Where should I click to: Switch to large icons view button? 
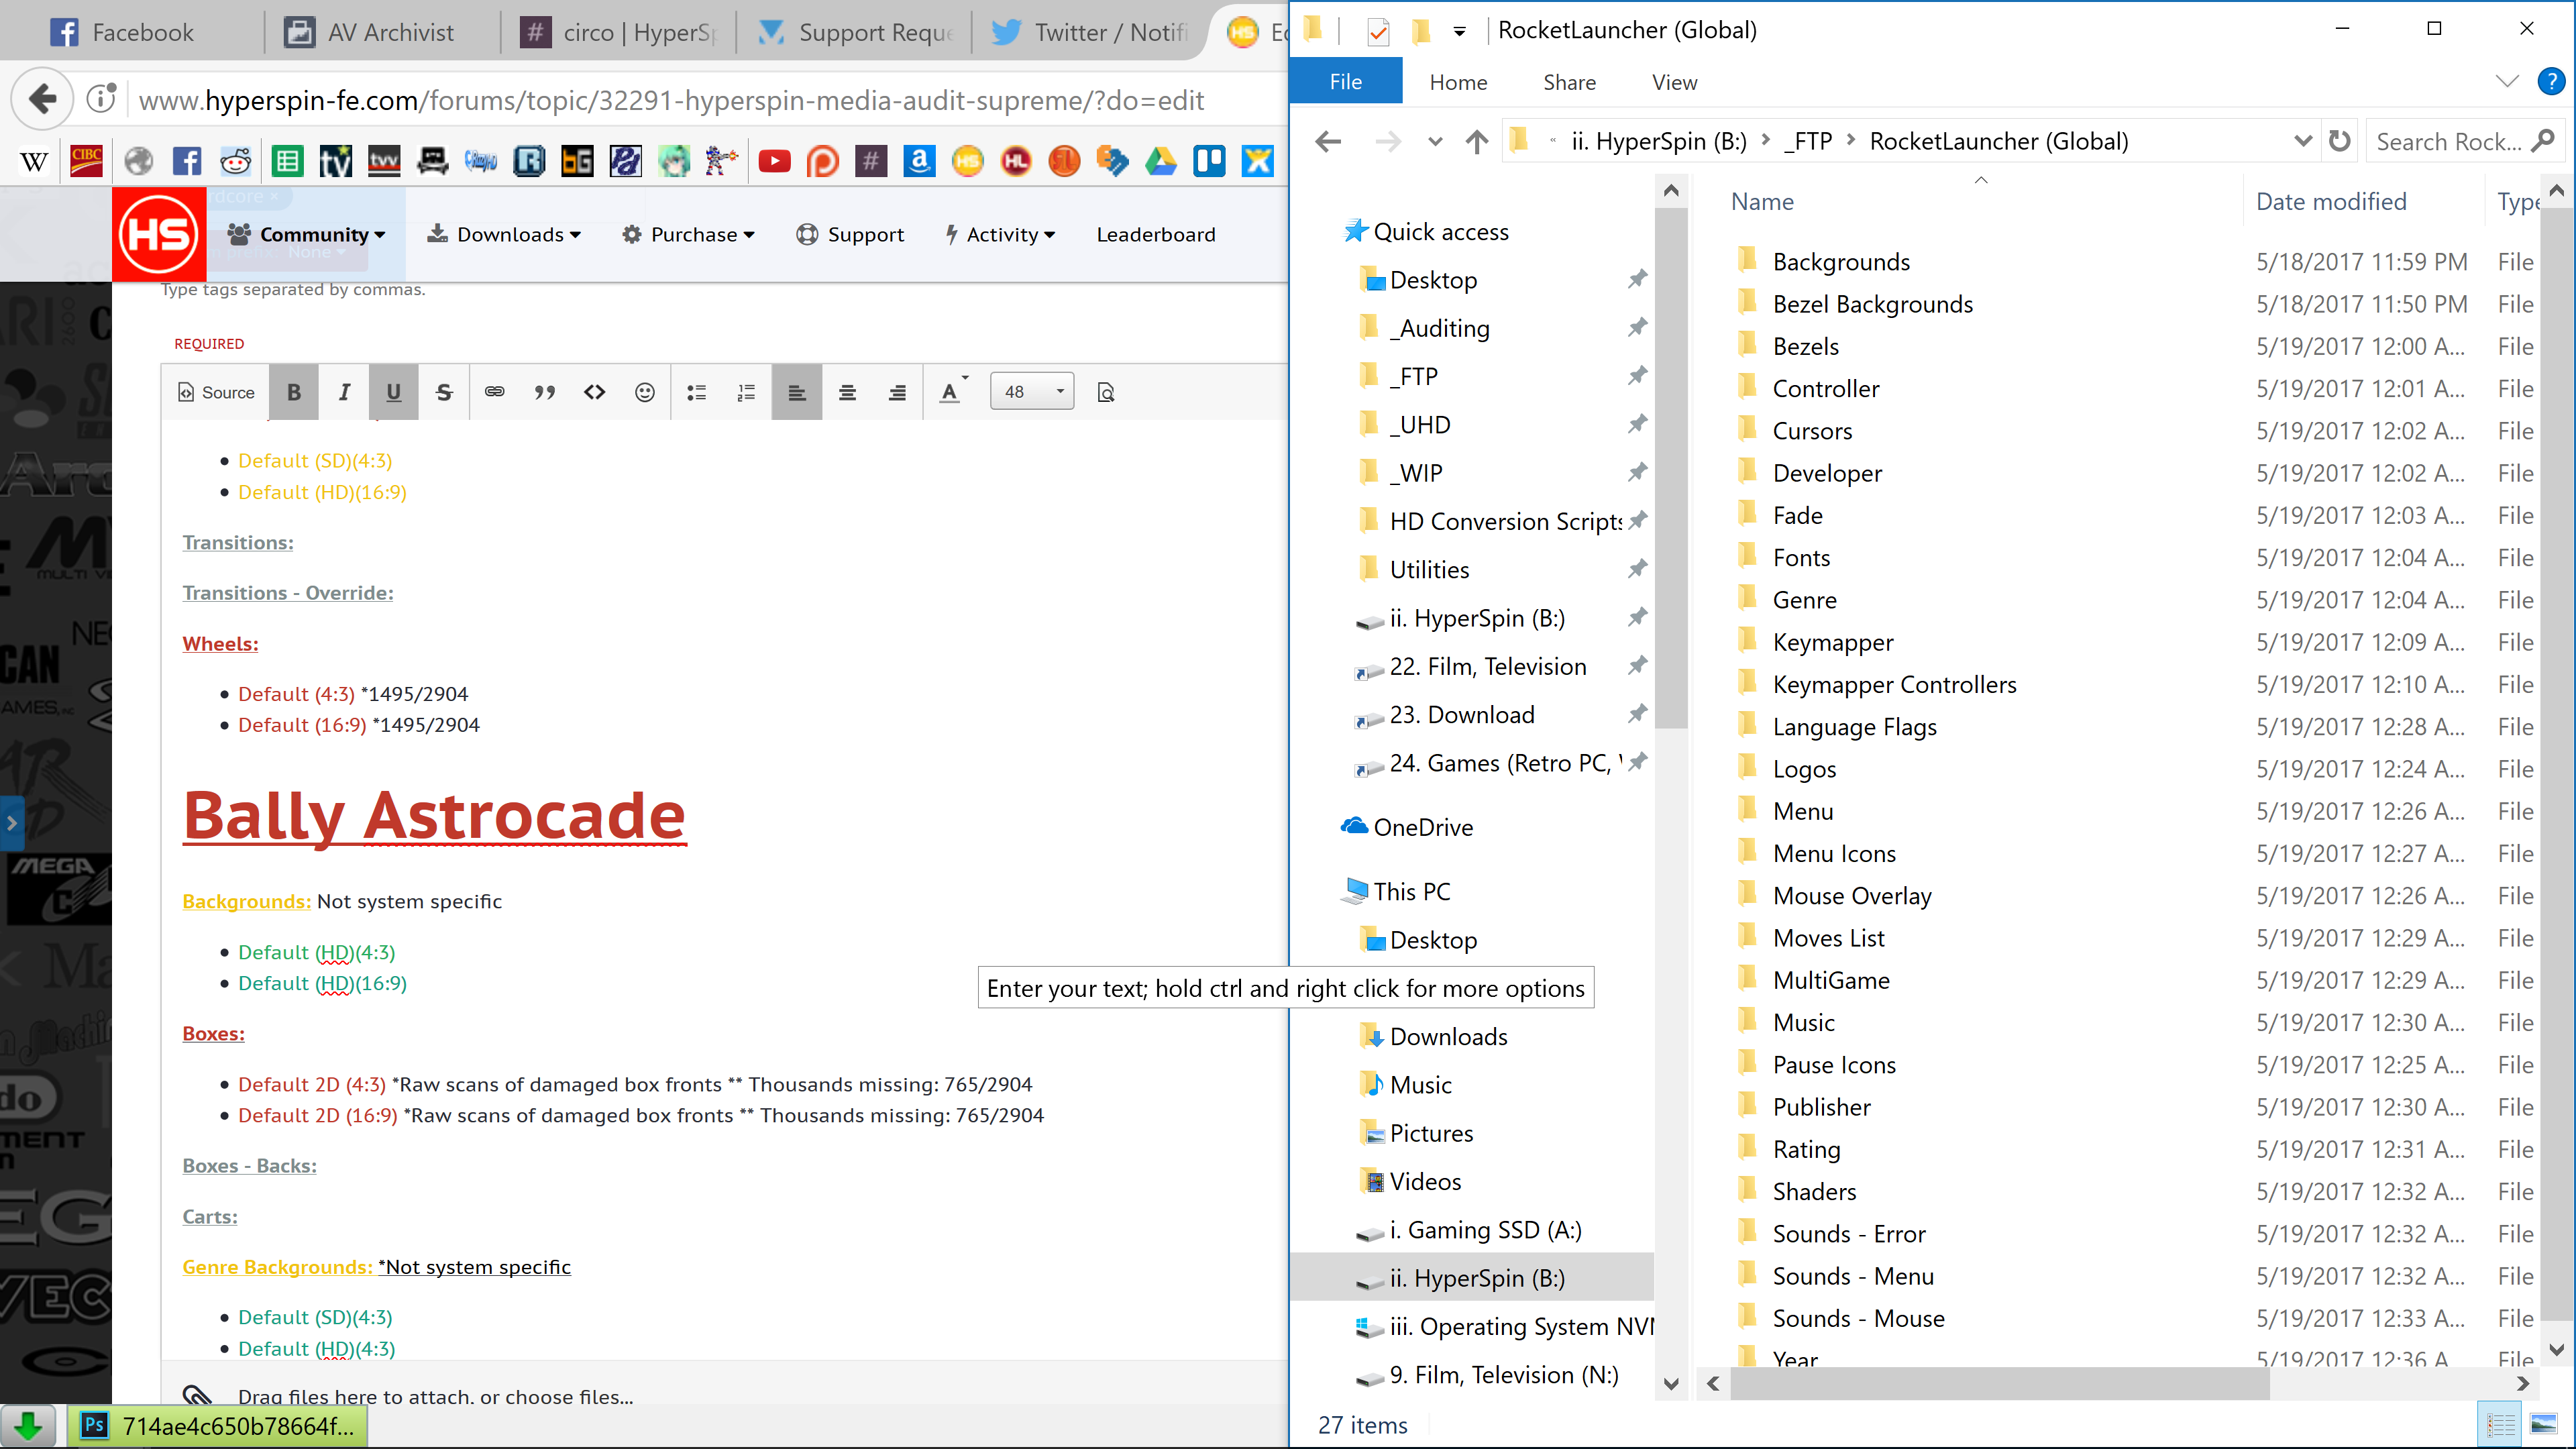click(x=2543, y=1424)
